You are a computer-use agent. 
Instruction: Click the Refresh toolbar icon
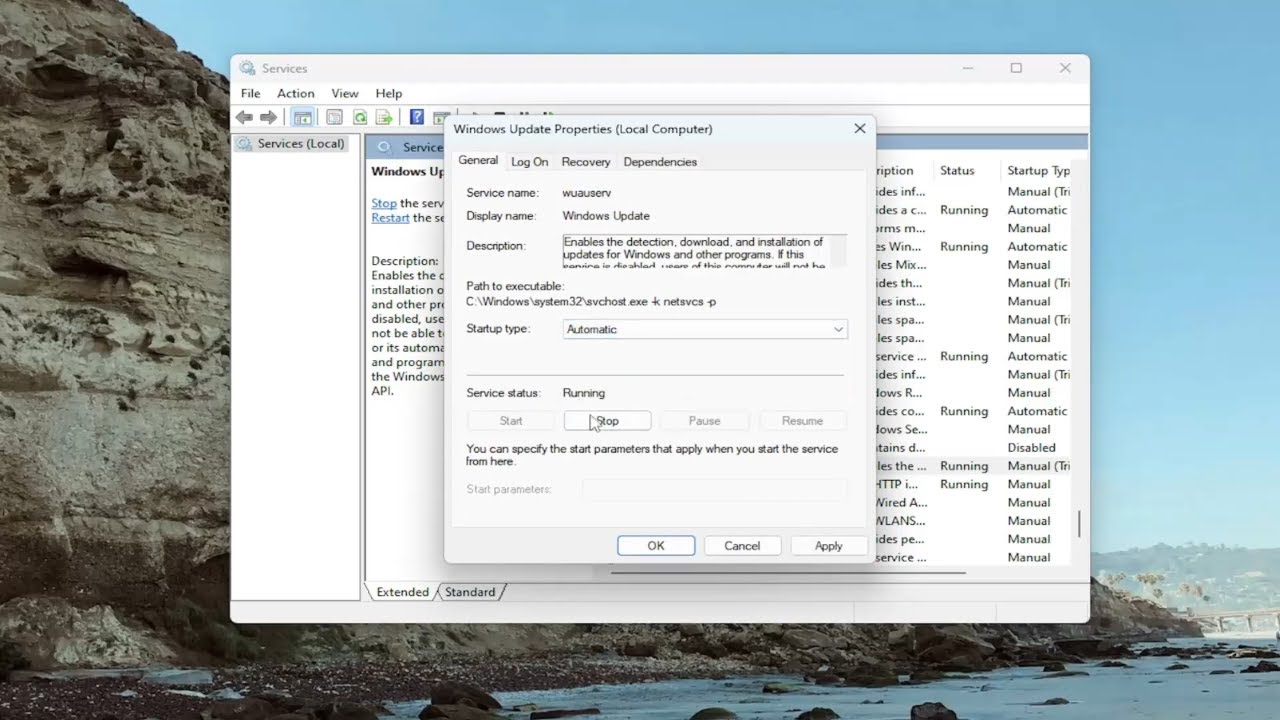point(360,118)
